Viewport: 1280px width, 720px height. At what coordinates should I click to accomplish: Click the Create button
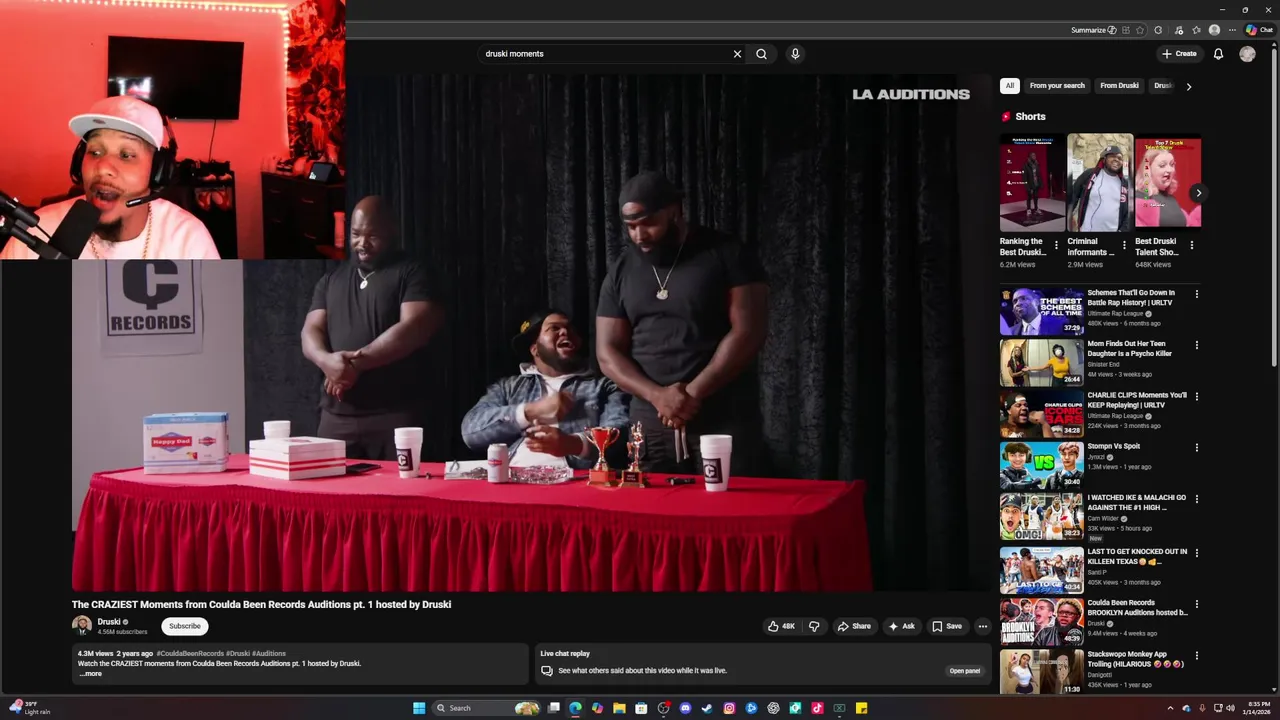(1179, 54)
